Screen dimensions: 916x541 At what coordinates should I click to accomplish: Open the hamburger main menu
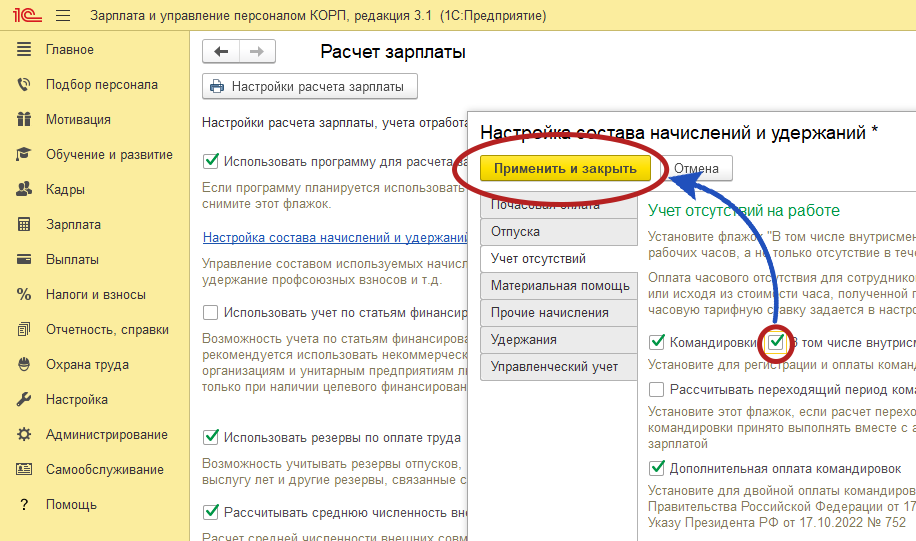pos(63,16)
